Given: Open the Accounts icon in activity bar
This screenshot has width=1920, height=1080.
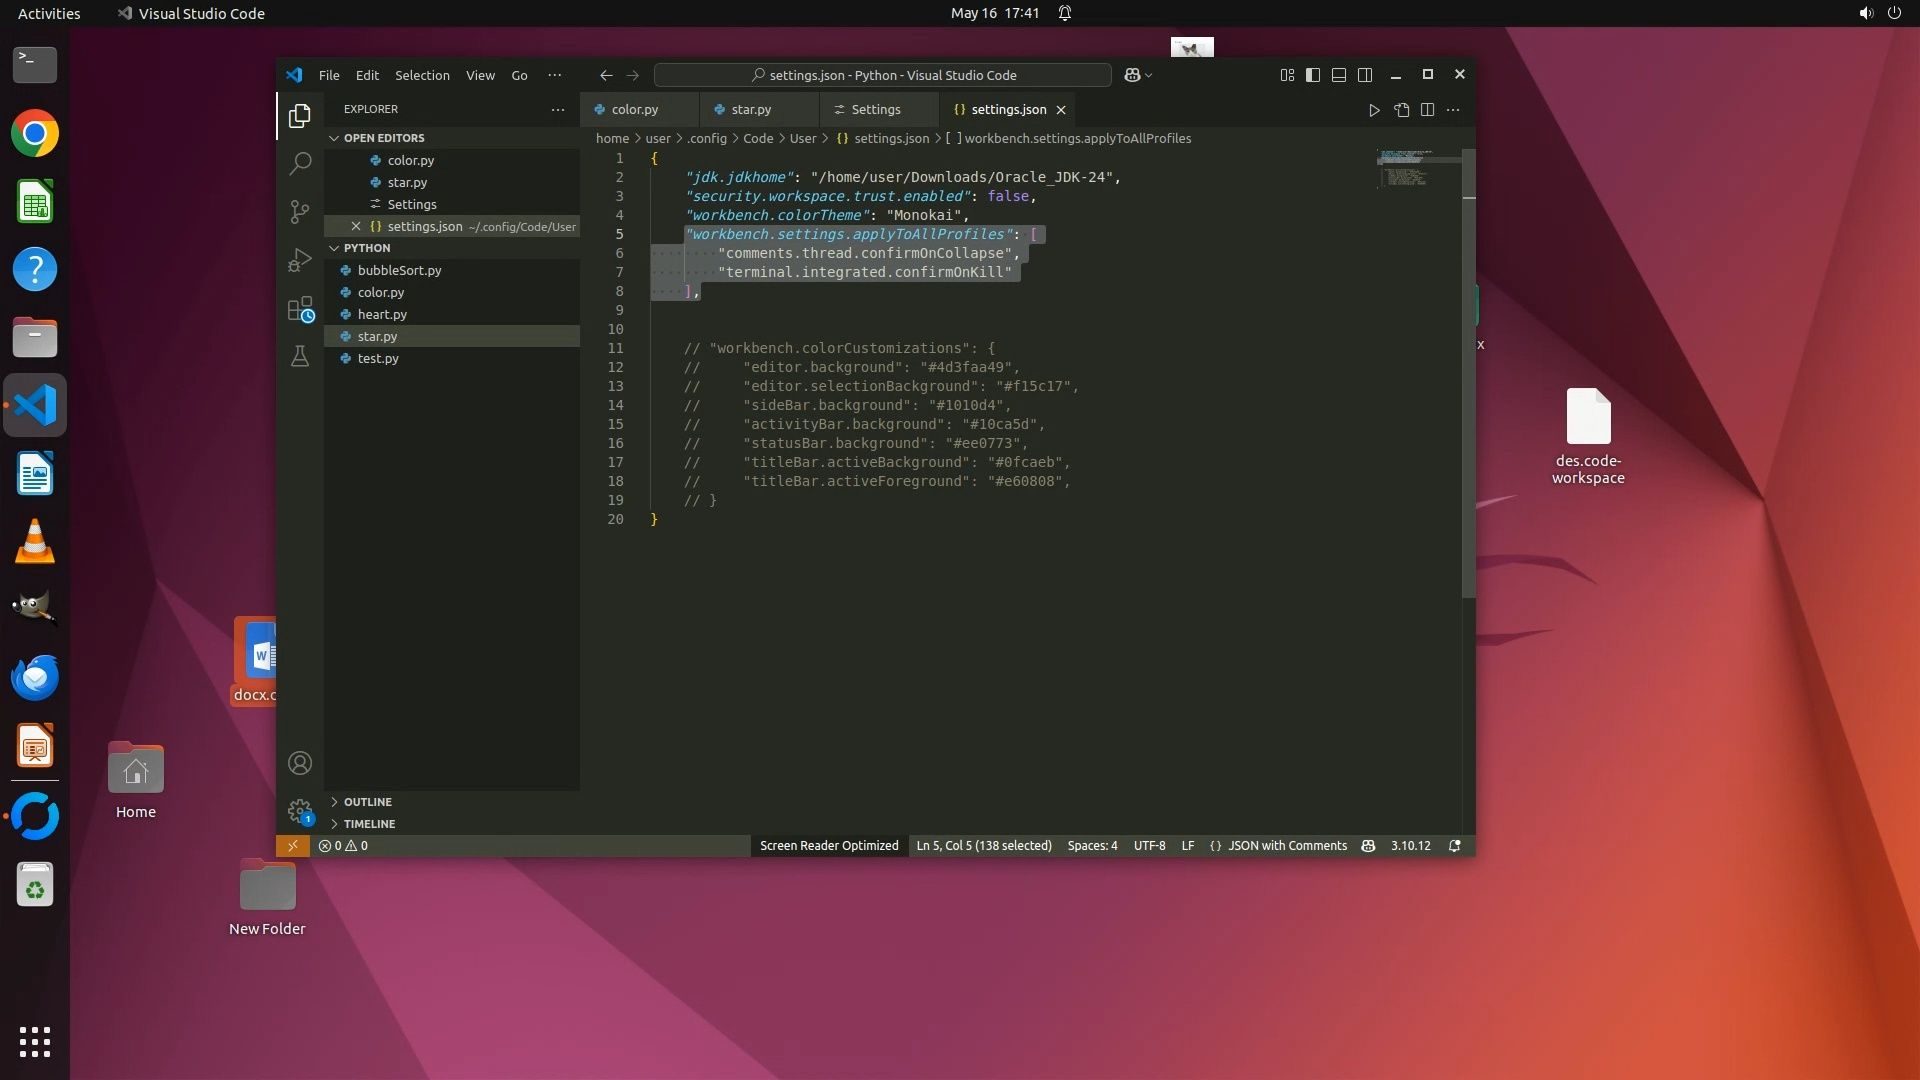Looking at the screenshot, I should pyautogui.click(x=300, y=763).
